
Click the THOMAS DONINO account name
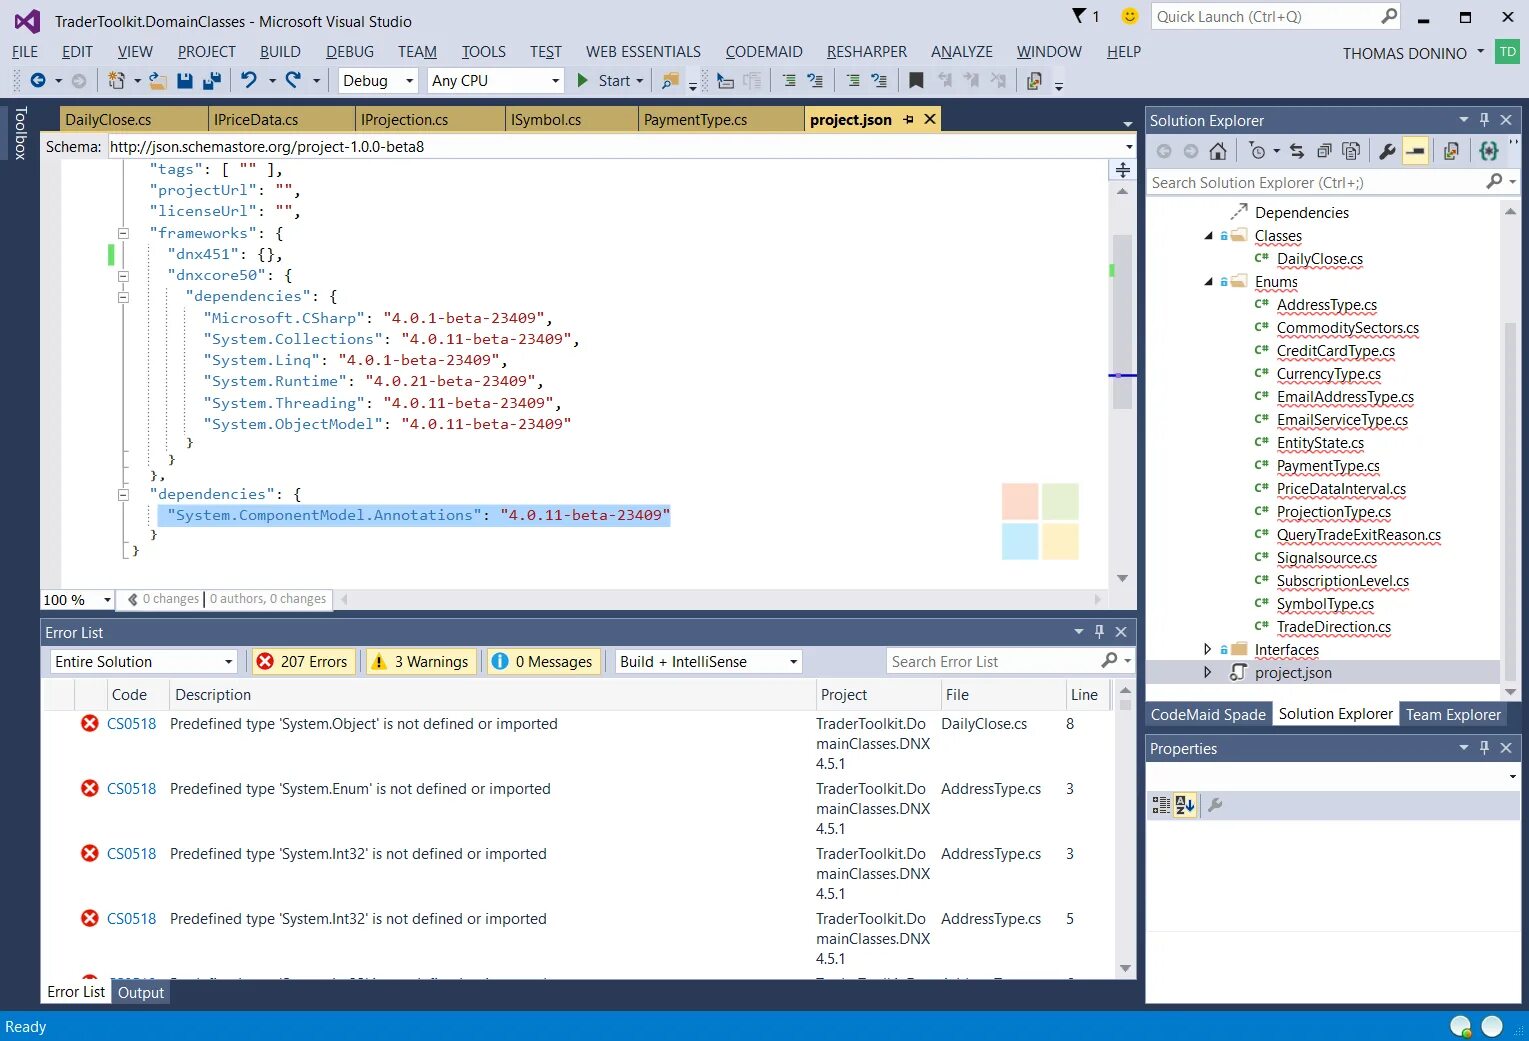tap(1405, 53)
